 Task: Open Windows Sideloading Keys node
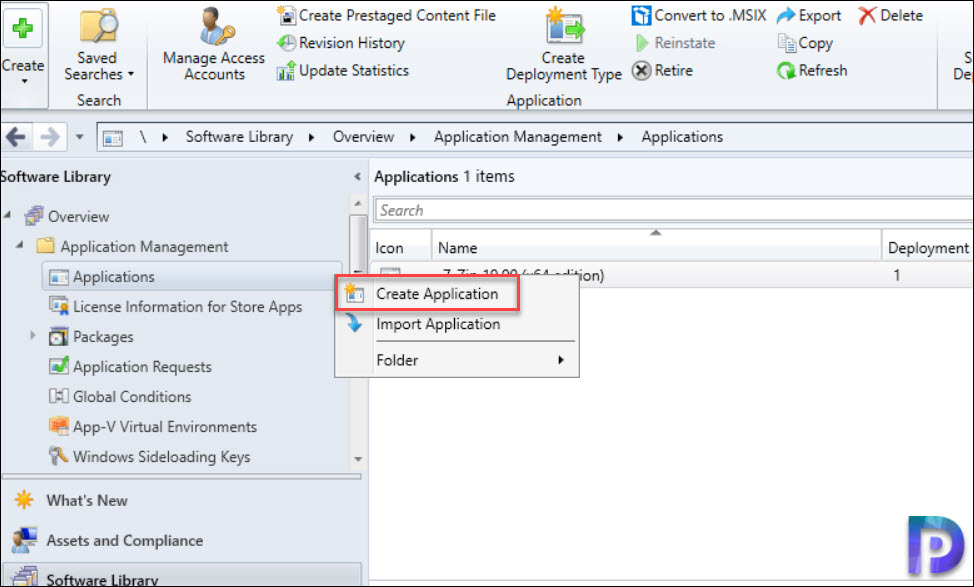(x=162, y=457)
